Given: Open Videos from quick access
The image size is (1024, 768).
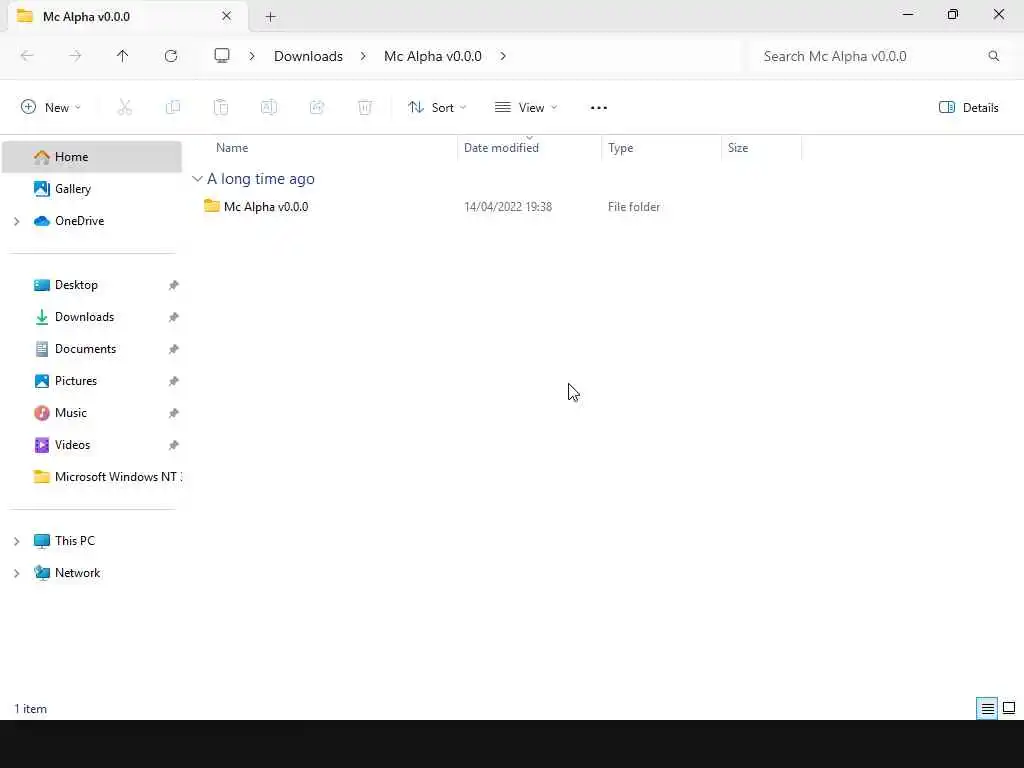Looking at the screenshot, I should pyautogui.click(x=72, y=445).
